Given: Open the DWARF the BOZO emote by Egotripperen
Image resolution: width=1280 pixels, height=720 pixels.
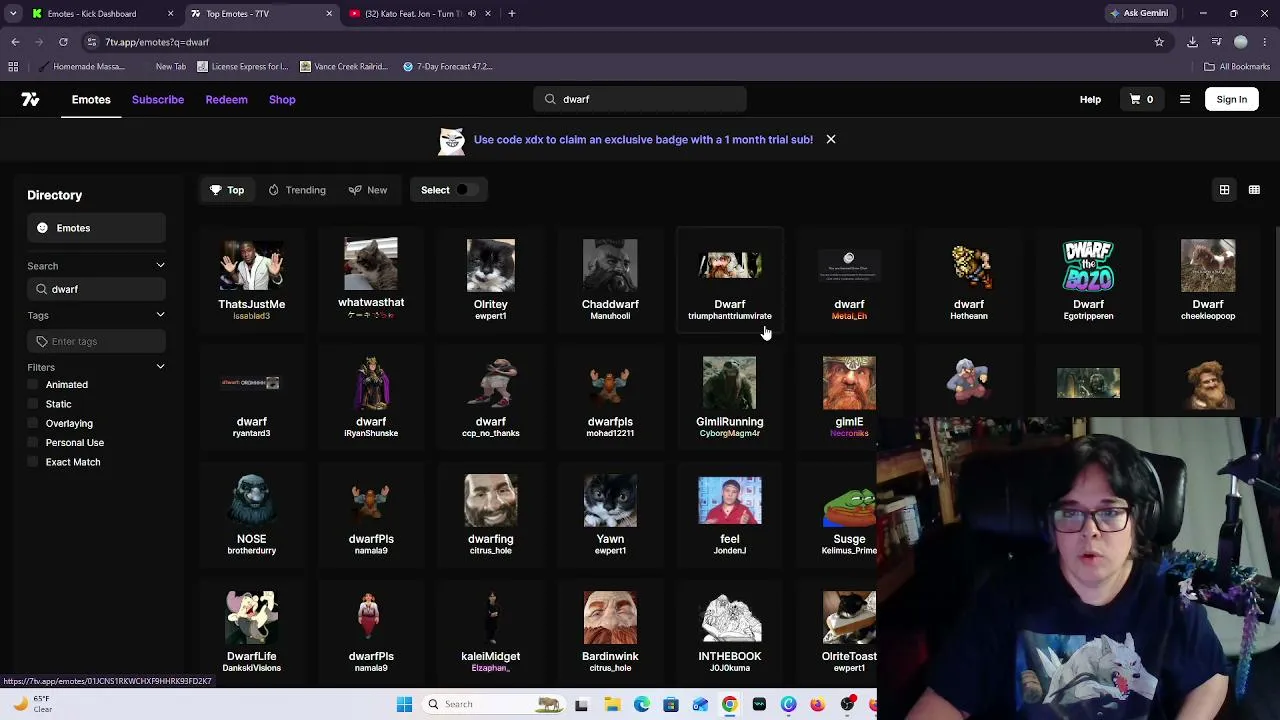Looking at the screenshot, I should [1088, 278].
